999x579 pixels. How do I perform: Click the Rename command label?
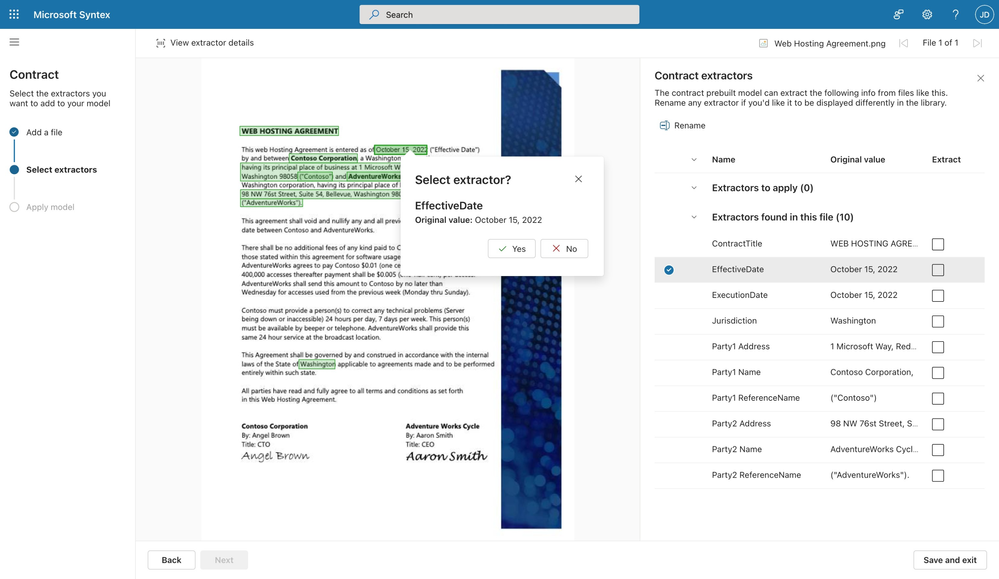(x=689, y=125)
